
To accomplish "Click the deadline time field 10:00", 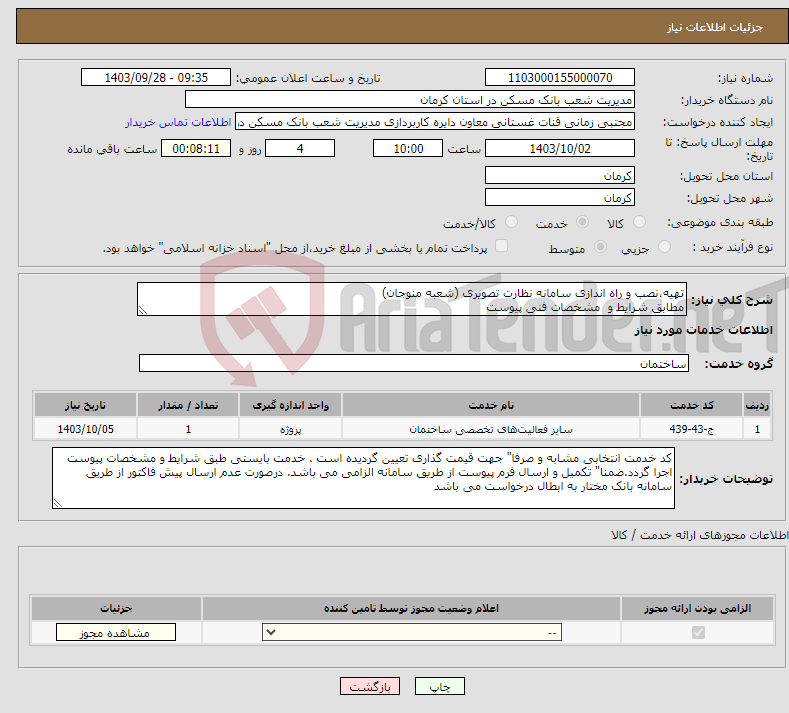I will (408, 148).
